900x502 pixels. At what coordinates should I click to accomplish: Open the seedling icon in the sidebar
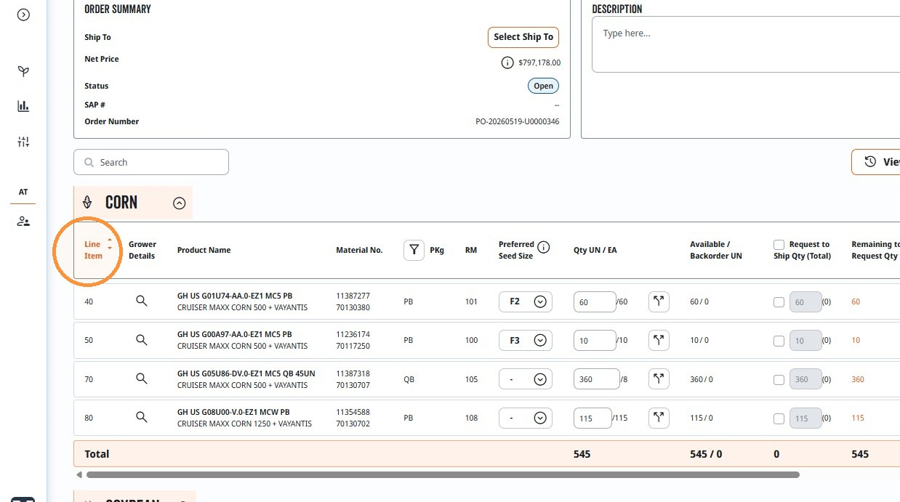(23, 71)
